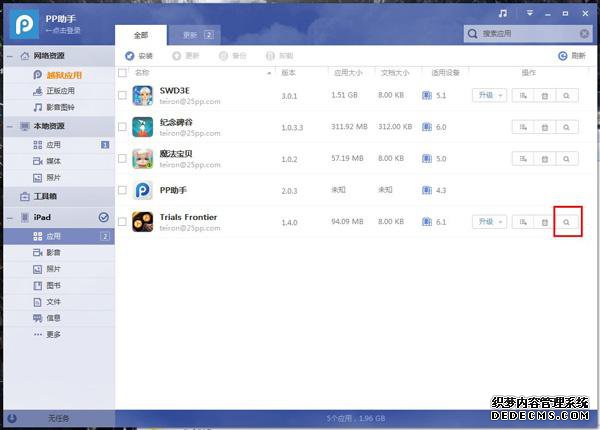The width and height of the screenshot is (600, 430).
Task: Tick the checkbox for SWD3E
Action: coord(122,95)
